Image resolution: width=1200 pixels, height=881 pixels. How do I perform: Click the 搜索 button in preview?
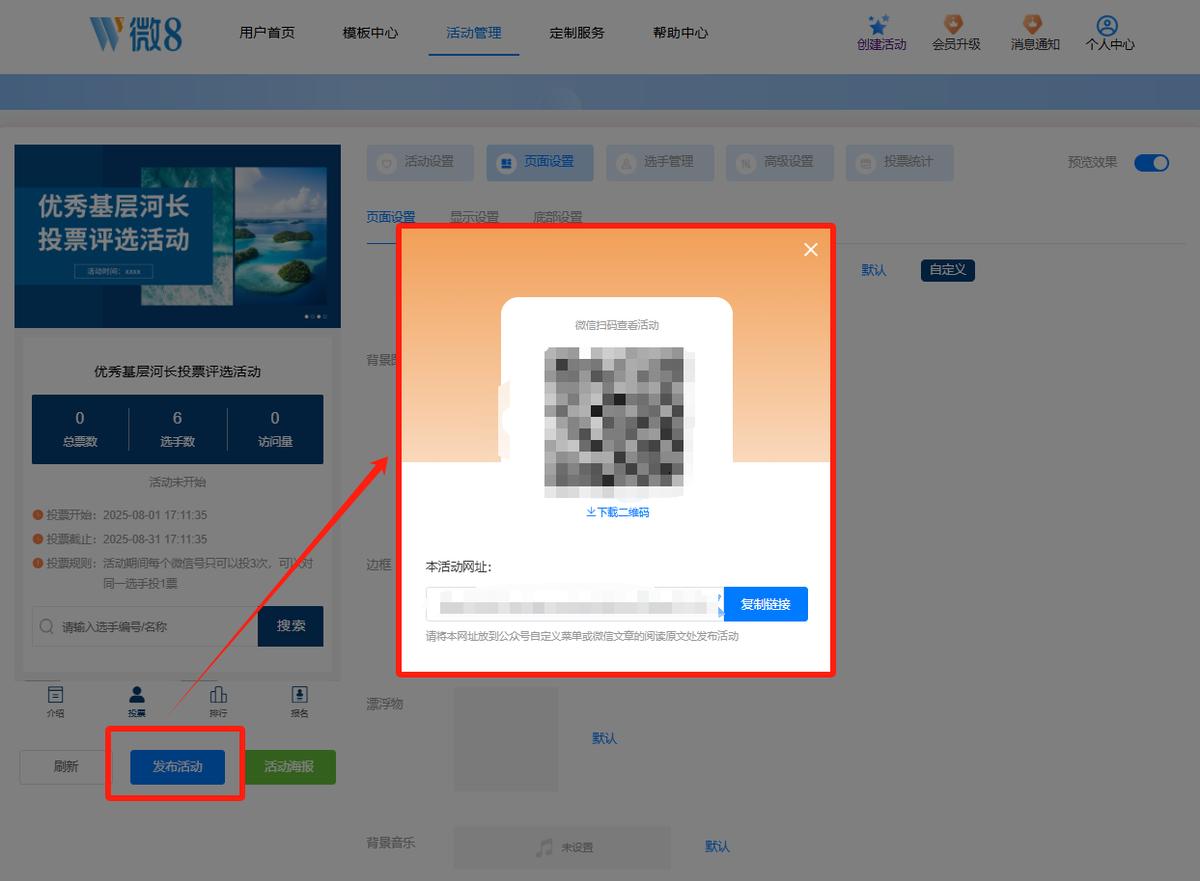tap(291, 626)
